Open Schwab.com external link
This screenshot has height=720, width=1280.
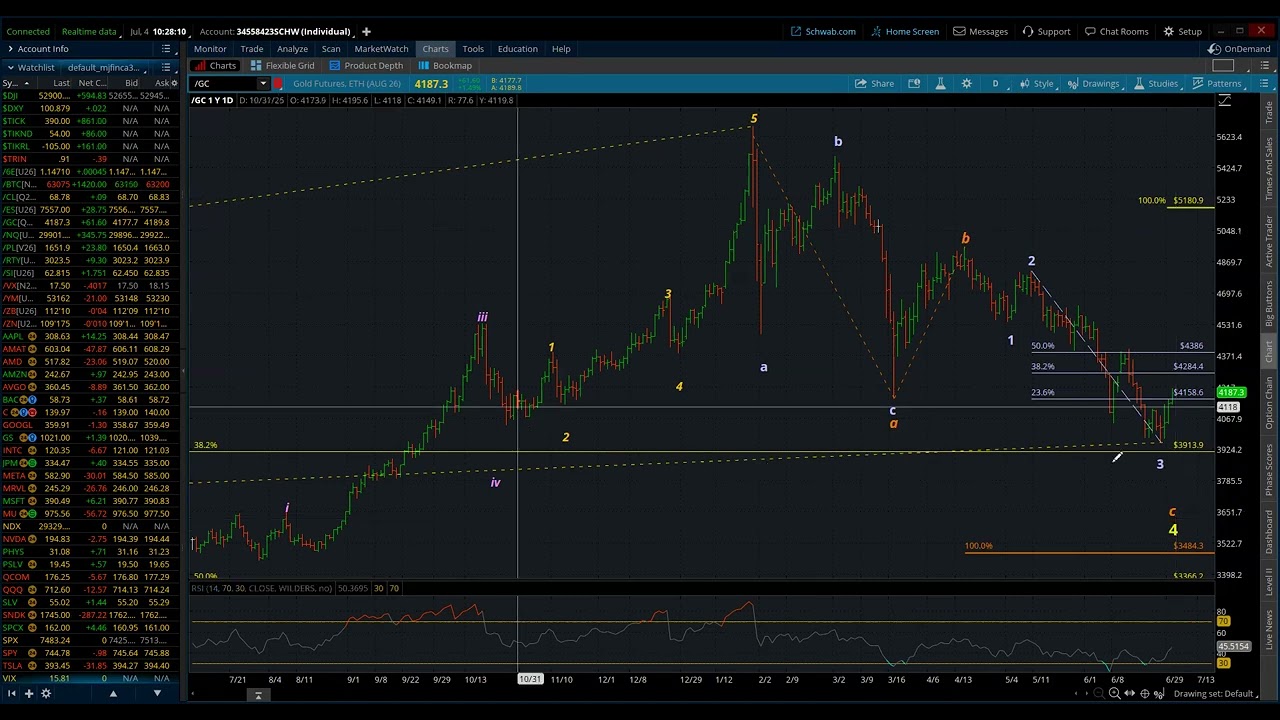(x=823, y=31)
